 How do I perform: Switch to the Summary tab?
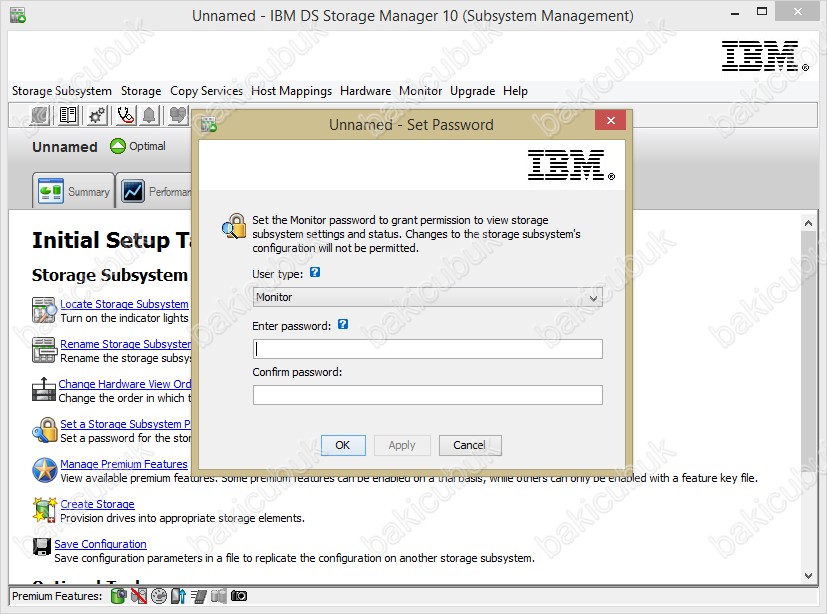pyautogui.click(x=73, y=191)
